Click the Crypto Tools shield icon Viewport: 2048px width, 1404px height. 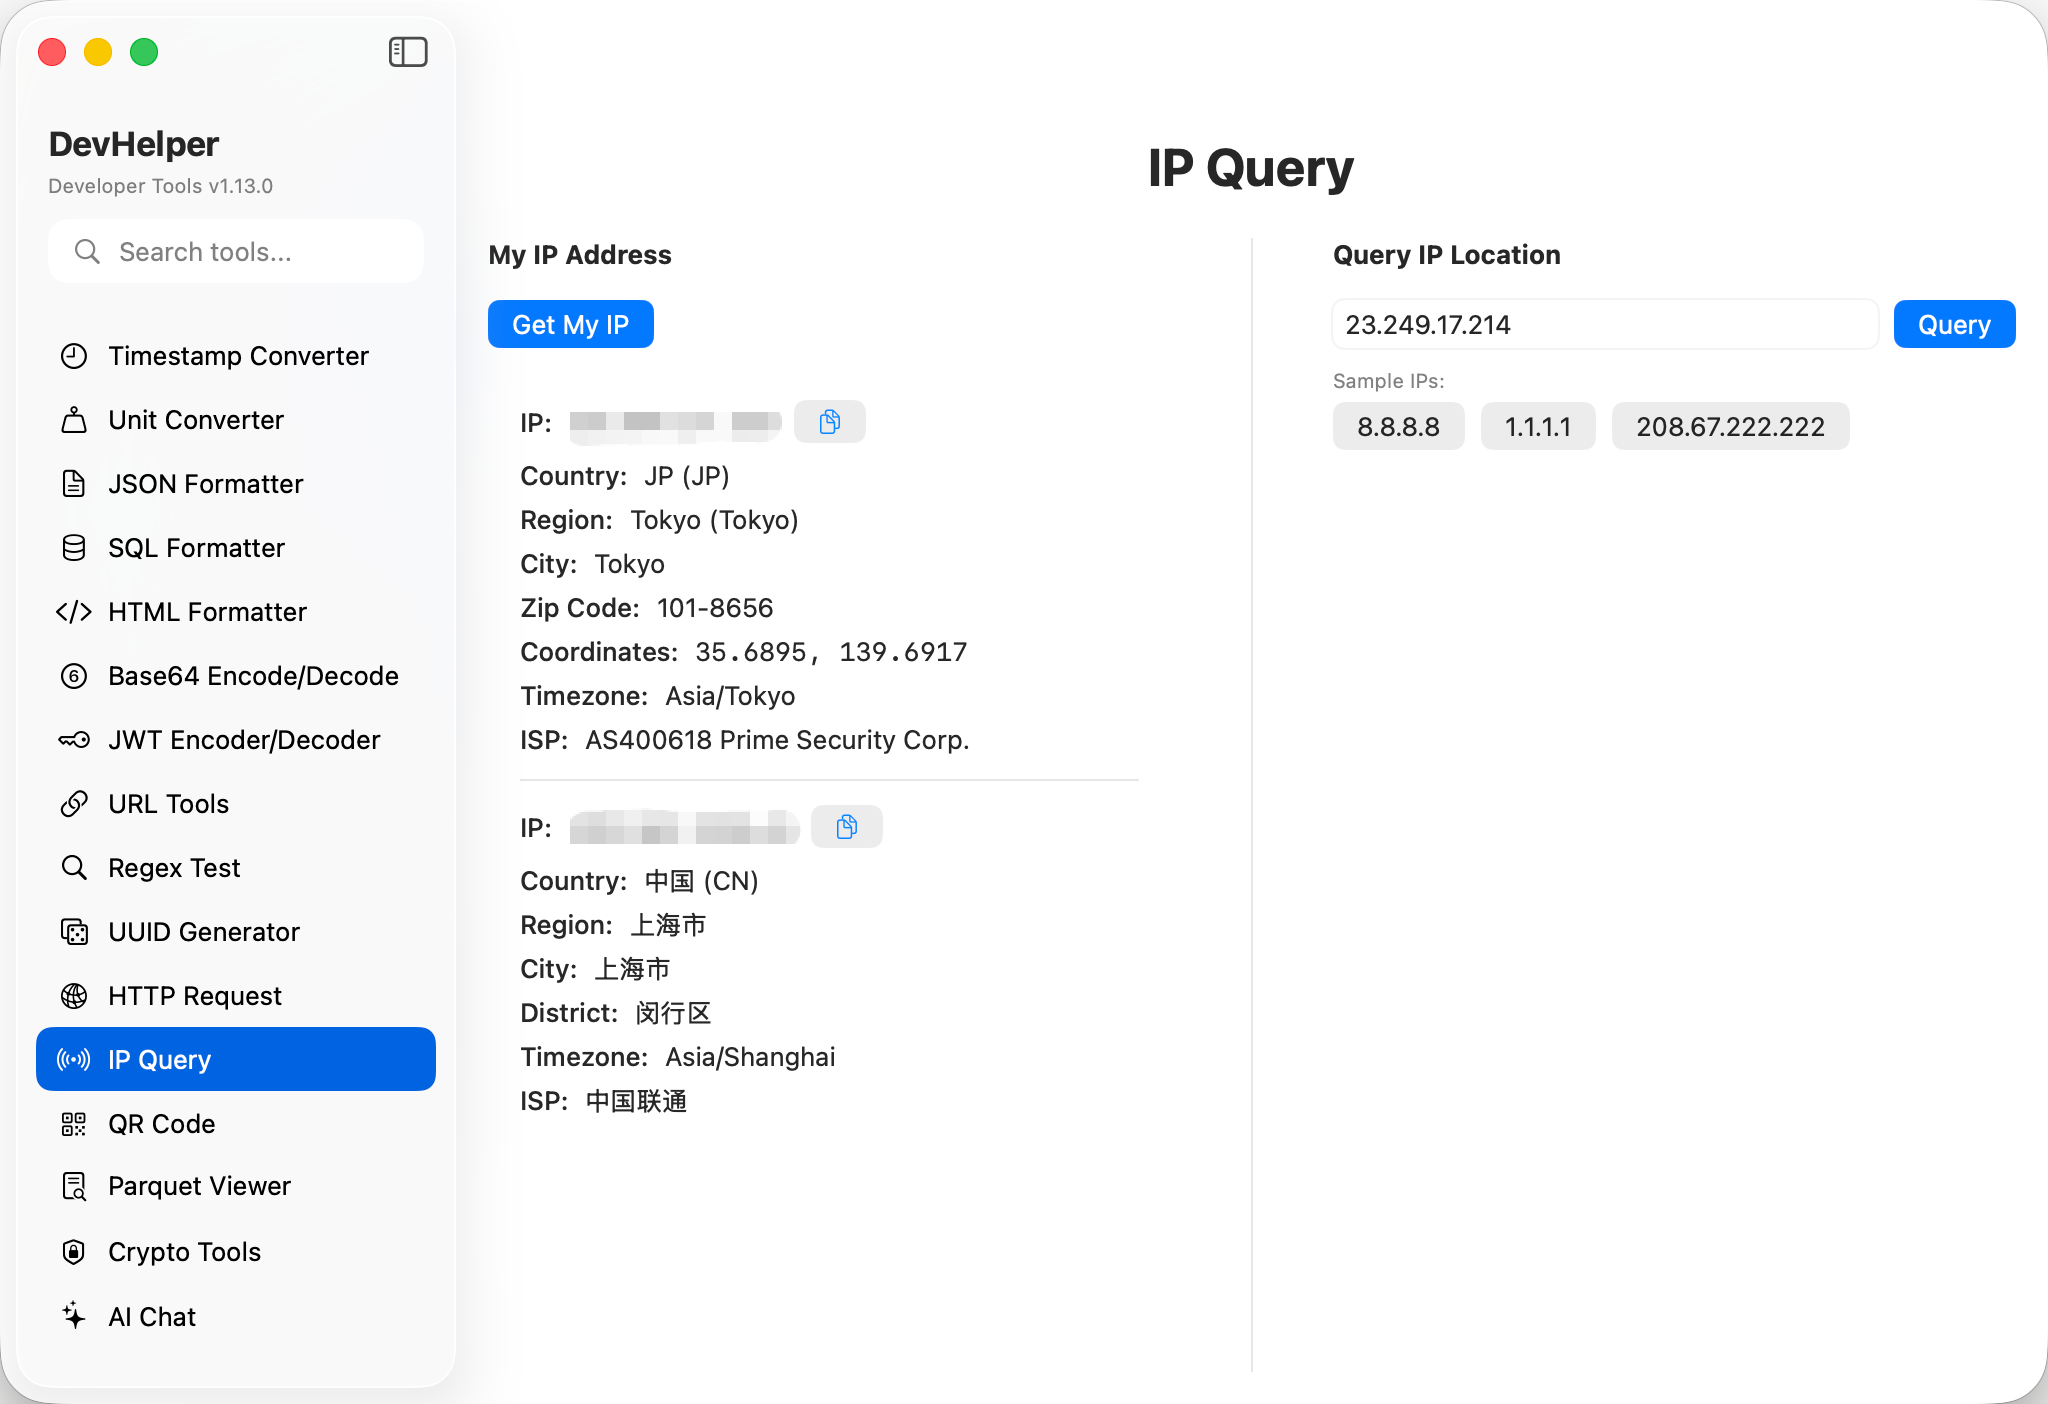point(74,1252)
